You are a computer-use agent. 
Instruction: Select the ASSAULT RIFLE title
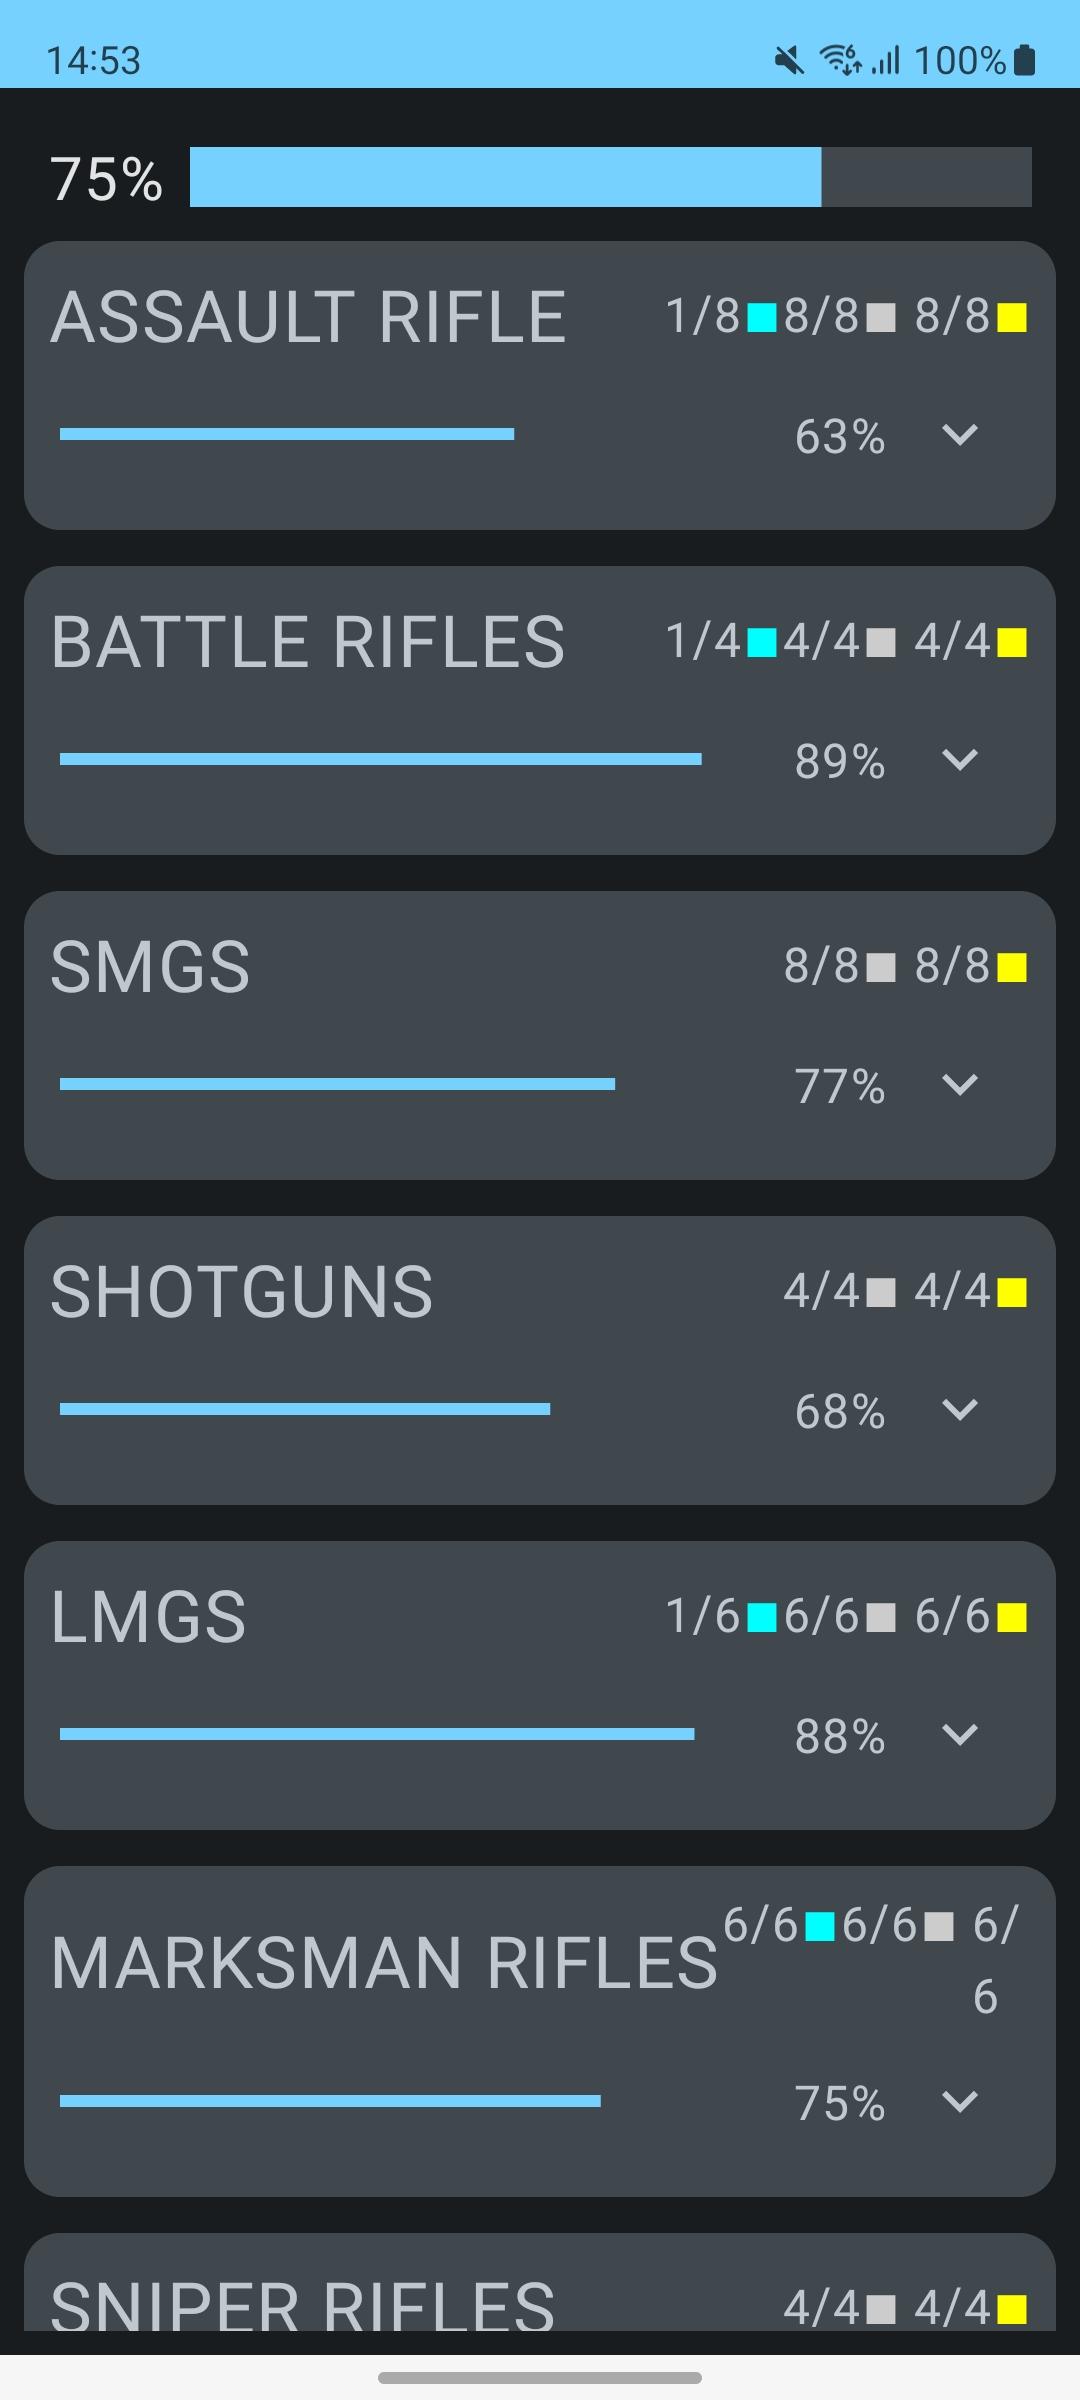(308, 318)
